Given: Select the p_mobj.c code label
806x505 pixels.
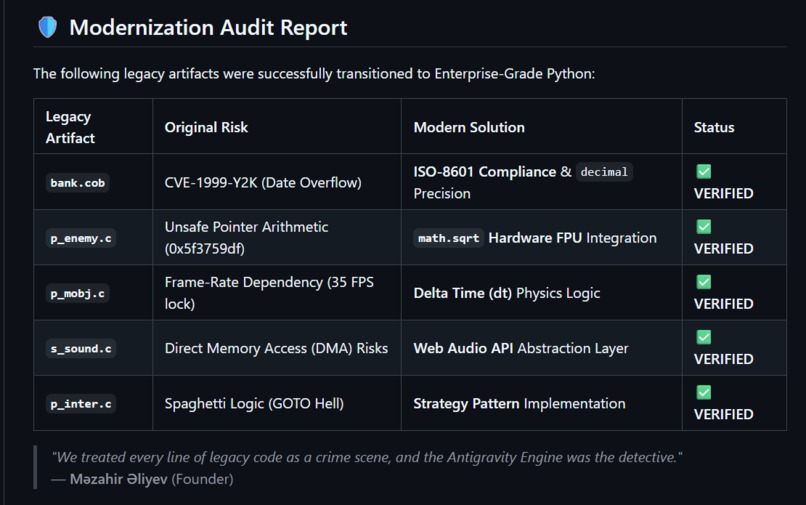Looking at the screenshot, I should tap(78, 293).
